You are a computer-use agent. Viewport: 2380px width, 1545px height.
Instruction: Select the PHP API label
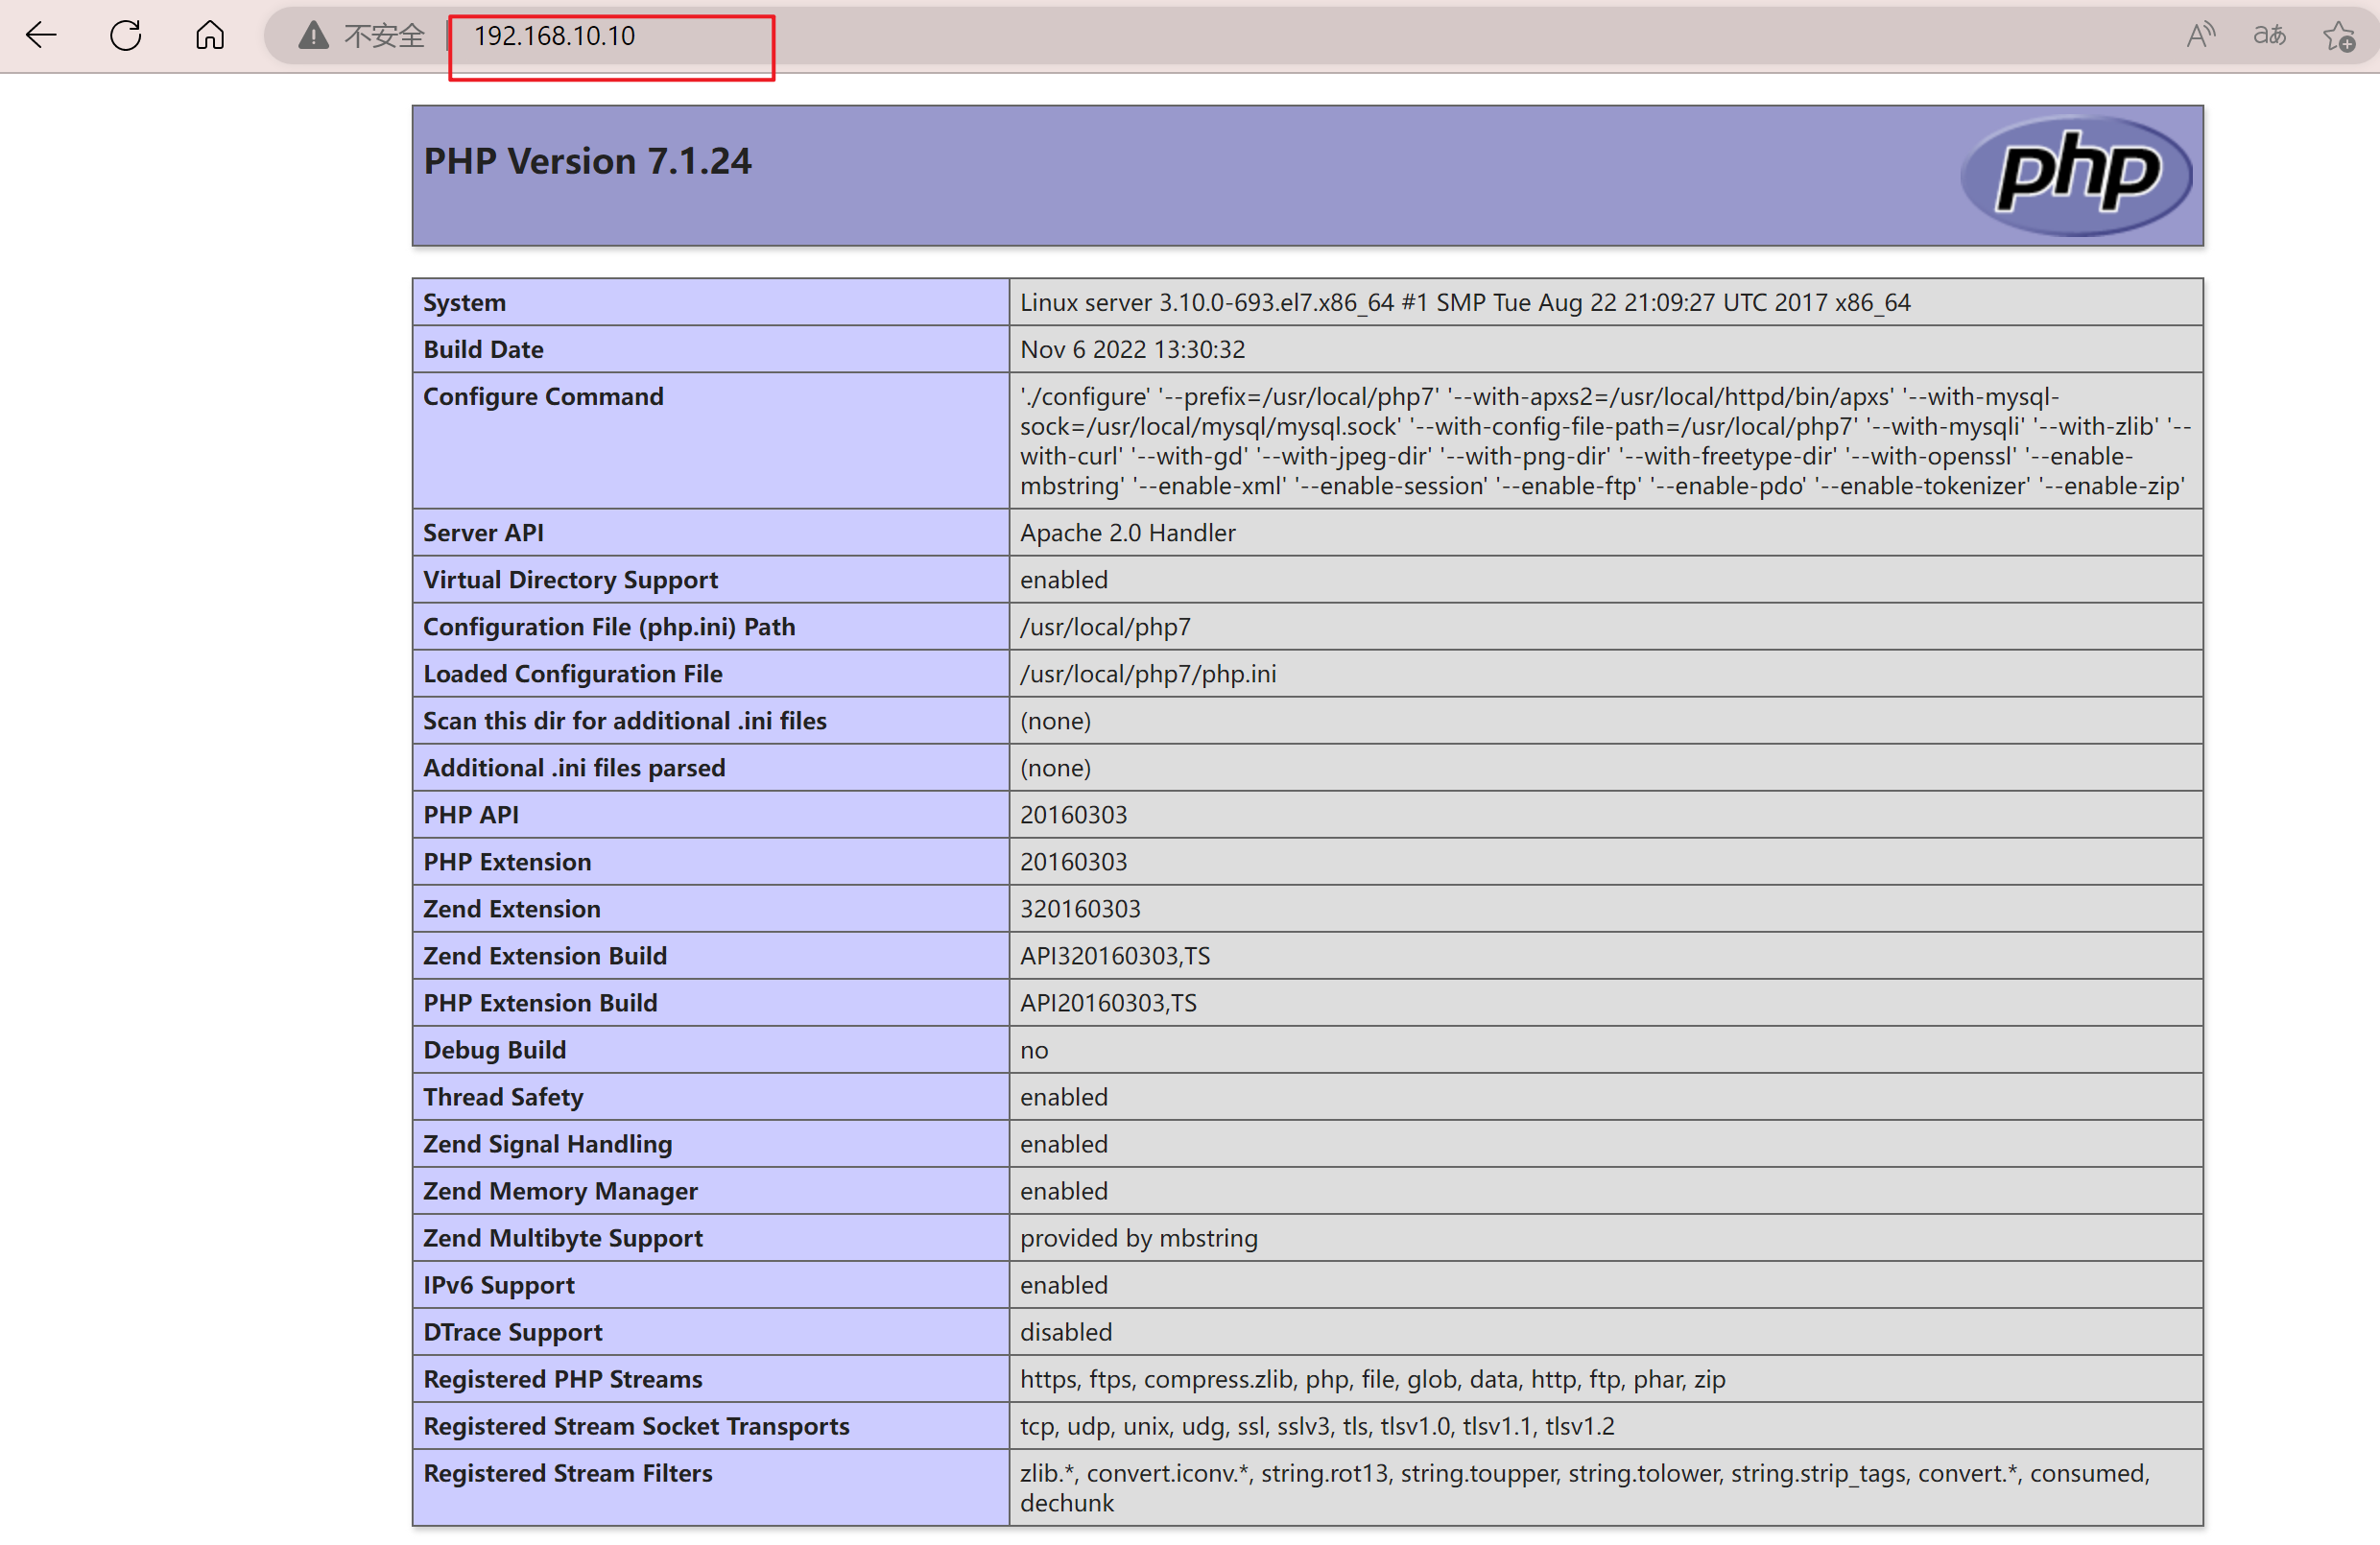471,814
